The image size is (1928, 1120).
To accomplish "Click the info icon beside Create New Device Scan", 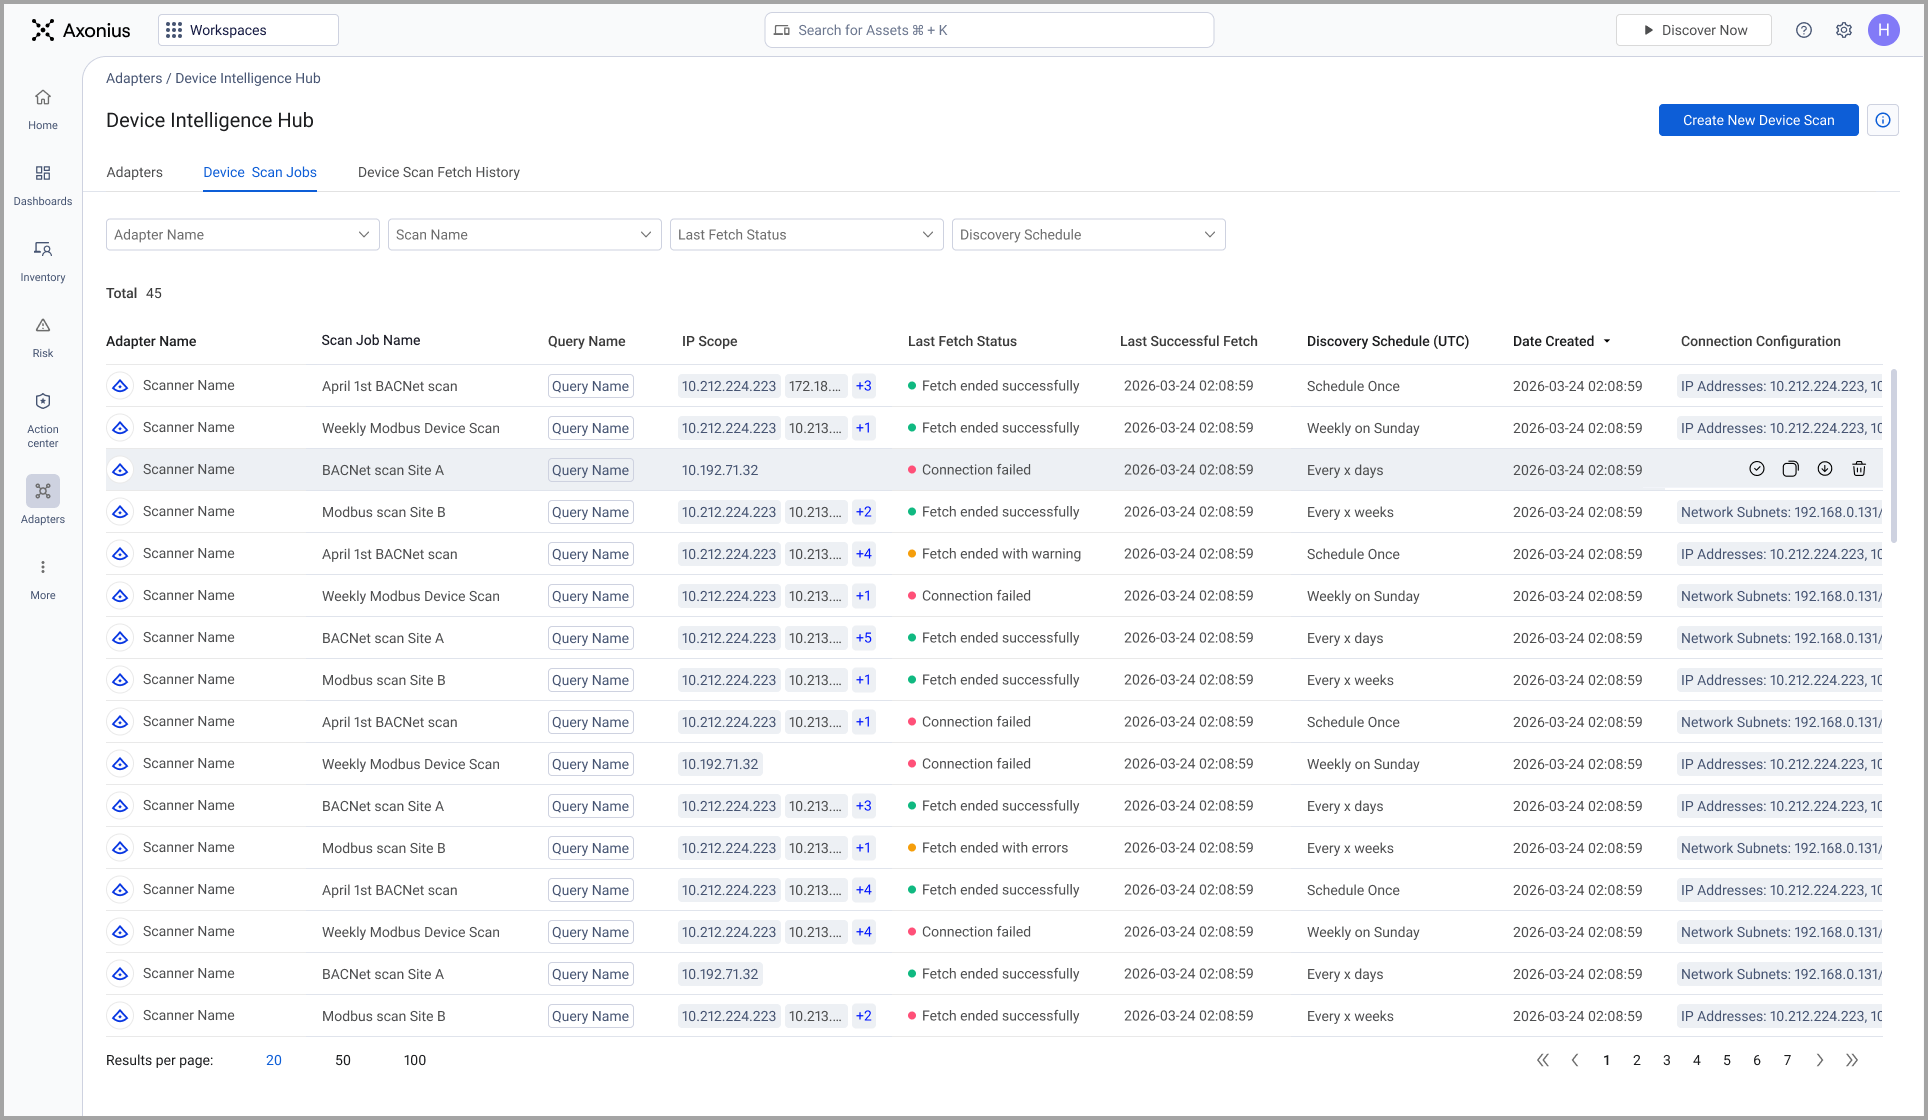I will point(1883,120).
